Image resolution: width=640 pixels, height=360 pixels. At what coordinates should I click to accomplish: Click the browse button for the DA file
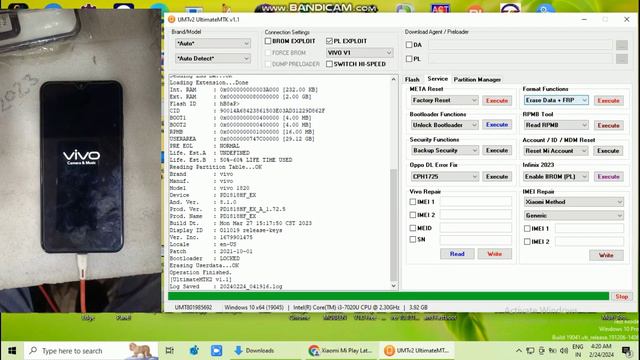click(x=622, y=45)
